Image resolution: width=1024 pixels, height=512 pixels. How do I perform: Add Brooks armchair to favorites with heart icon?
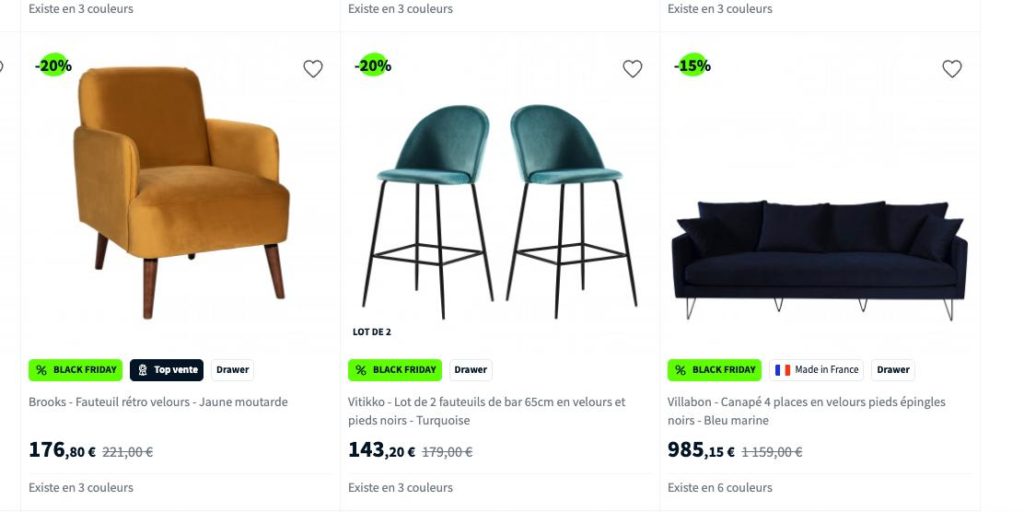[x=313, y=69]
